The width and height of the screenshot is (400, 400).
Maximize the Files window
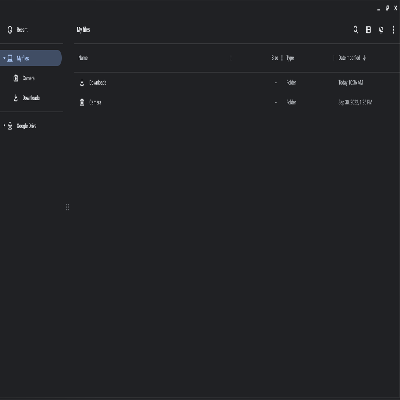[x=387, y=8]
